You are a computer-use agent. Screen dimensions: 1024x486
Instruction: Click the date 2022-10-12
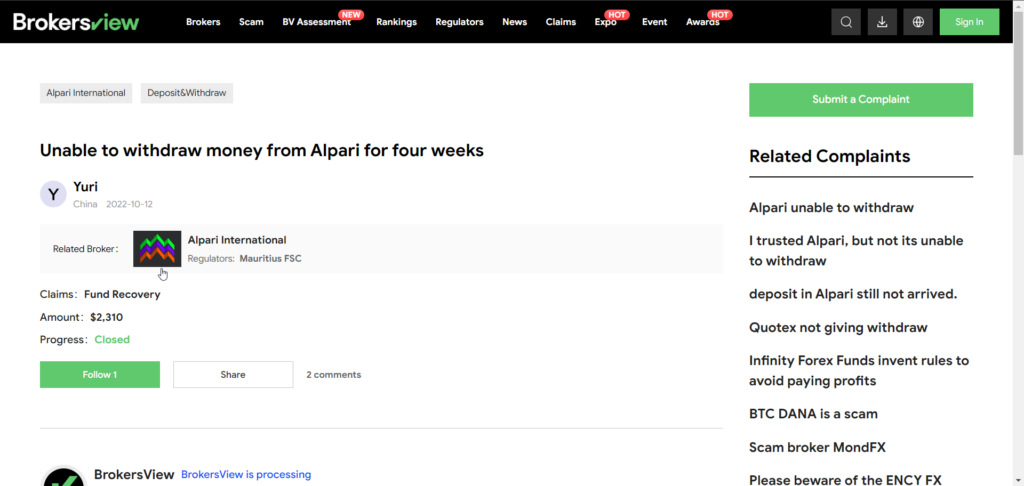coord(129,204)
